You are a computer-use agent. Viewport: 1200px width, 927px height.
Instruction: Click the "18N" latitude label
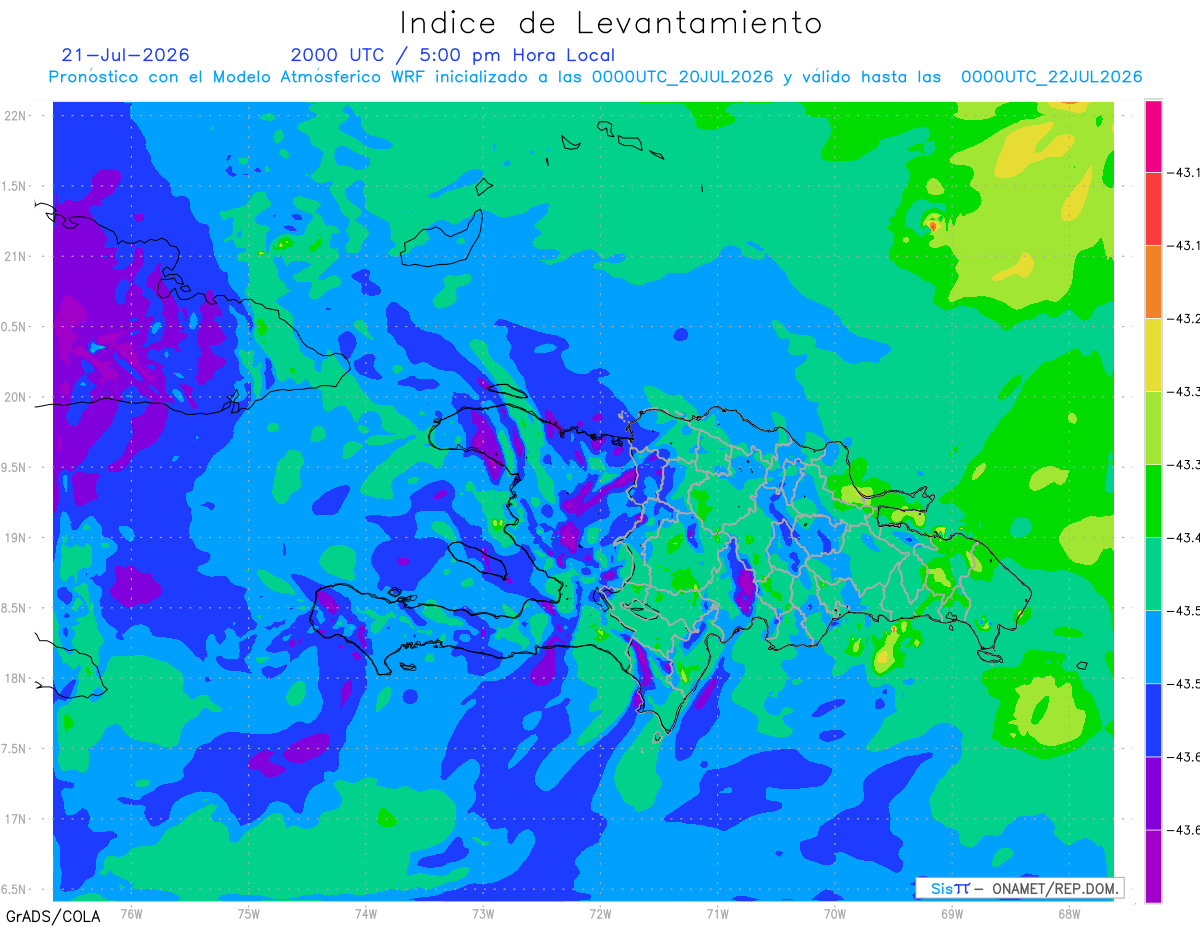tap(15, 678)
